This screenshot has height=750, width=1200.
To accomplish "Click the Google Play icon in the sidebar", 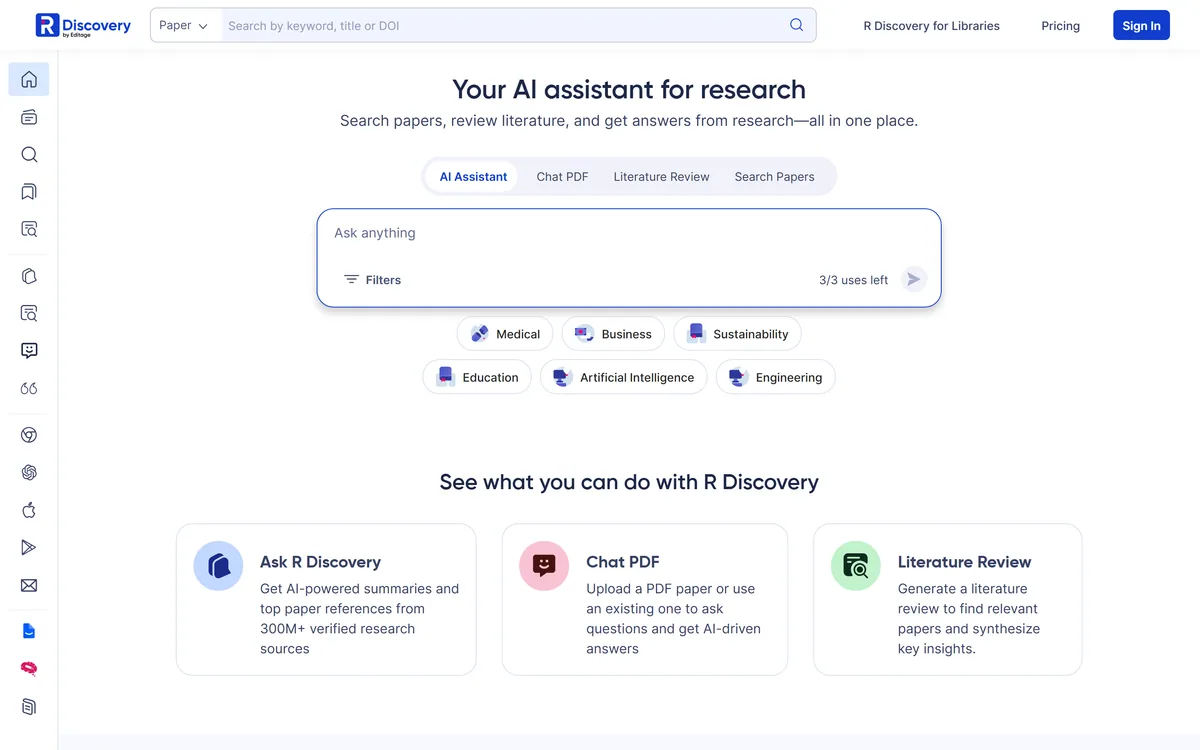I will pyautogui.click(x=29, y=547).
